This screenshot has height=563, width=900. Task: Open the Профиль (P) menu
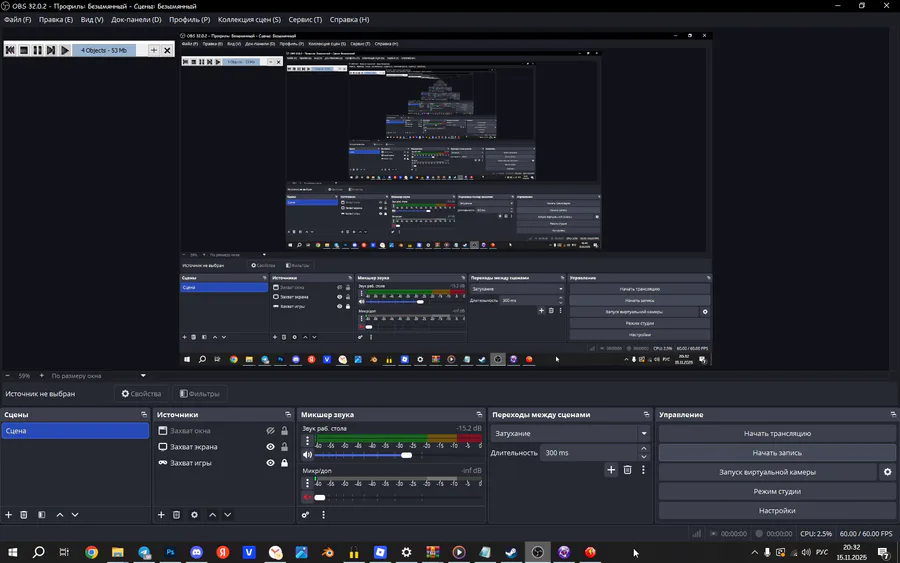coord(189,20)
